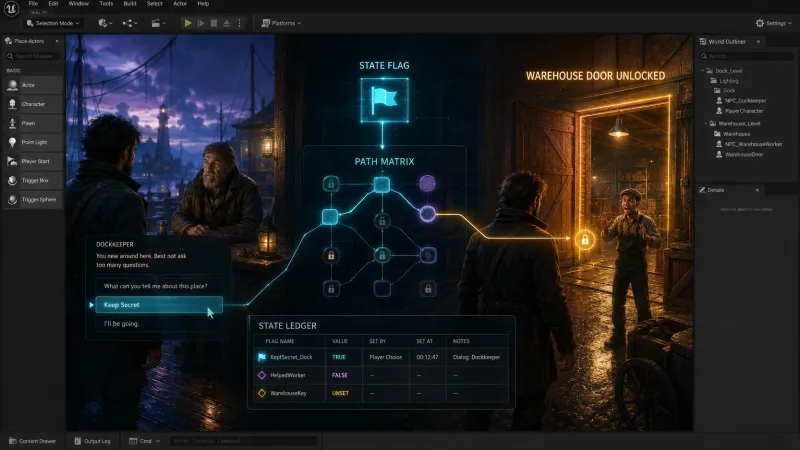Click the console command input field

243,441
